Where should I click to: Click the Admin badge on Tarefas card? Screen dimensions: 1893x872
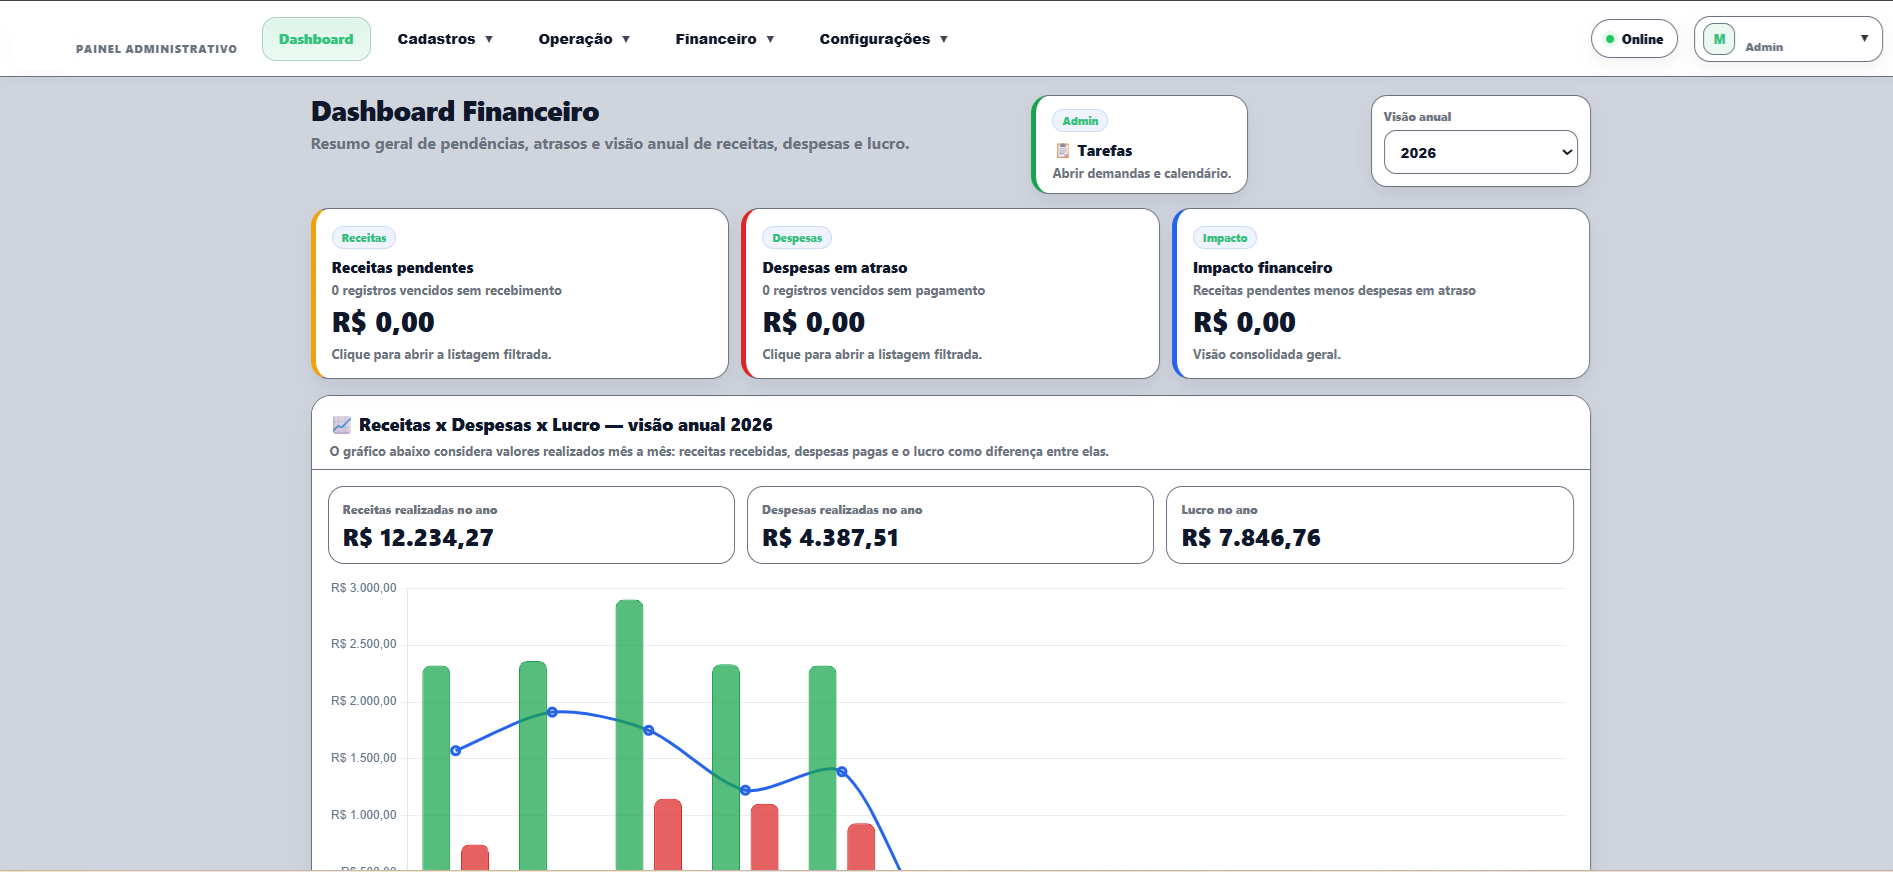point(1080,121)
